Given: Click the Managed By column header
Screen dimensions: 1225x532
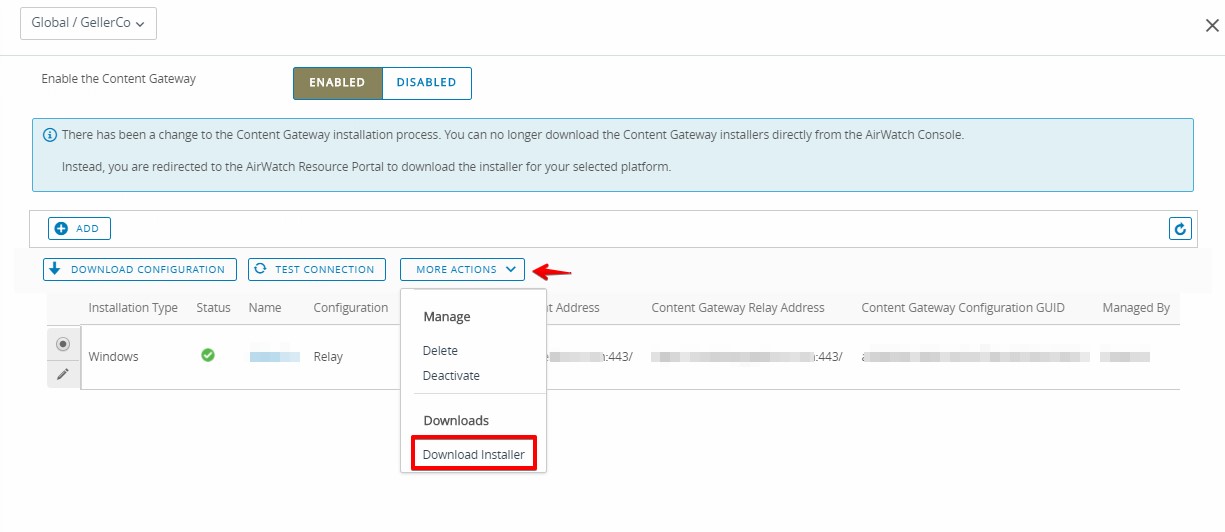Looking at the screenshot, I should click(1135, 308).
